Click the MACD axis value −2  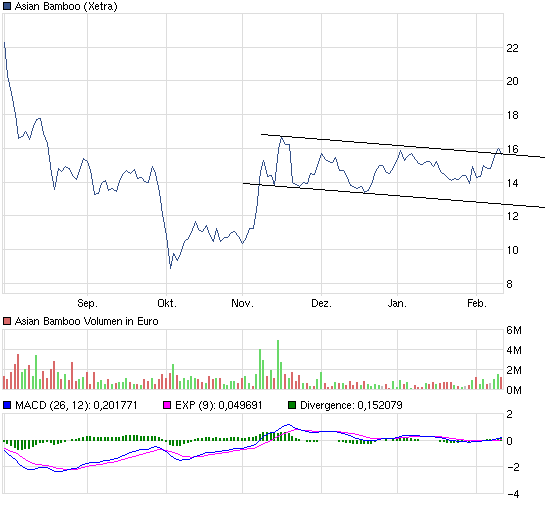tap(513, 467)
